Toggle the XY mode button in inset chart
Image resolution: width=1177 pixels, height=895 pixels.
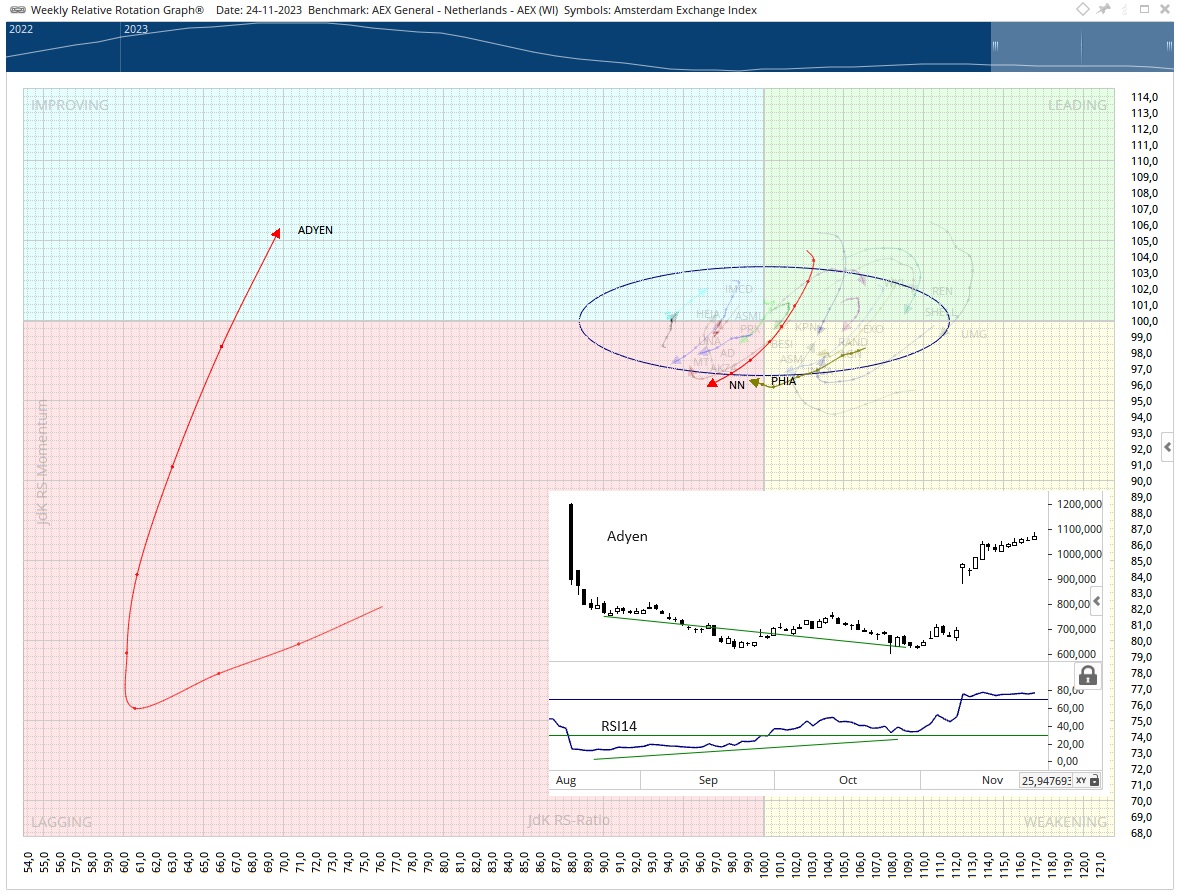[1080, 780]
